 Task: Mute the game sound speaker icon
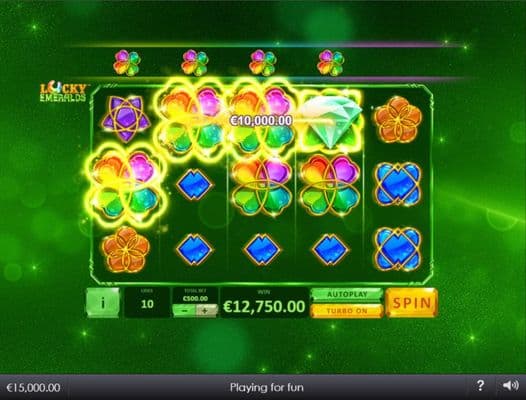coord(510,385)
